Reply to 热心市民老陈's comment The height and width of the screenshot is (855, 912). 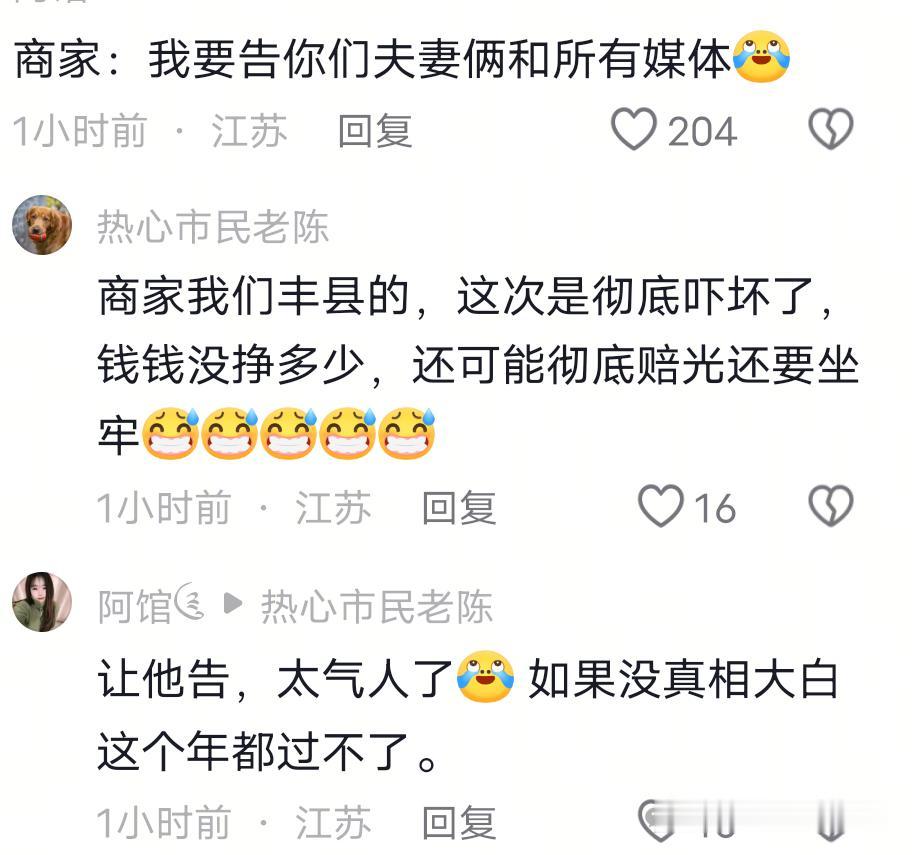pos(459,508)
